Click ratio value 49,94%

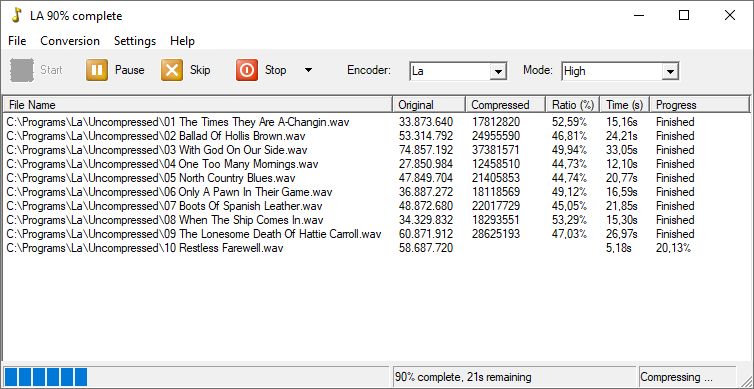pyautogui.click(x=569, y=150)
